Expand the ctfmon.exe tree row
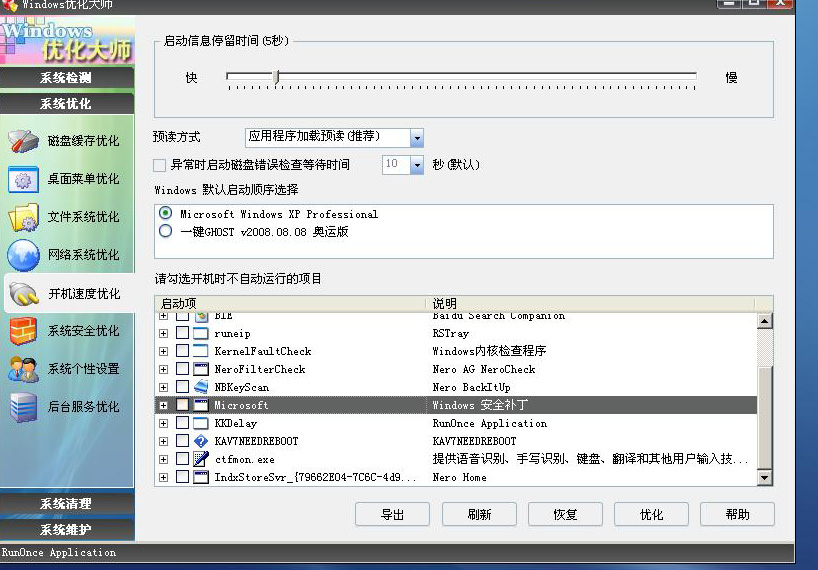The image size is (818, 570). [x=163, y=459]
